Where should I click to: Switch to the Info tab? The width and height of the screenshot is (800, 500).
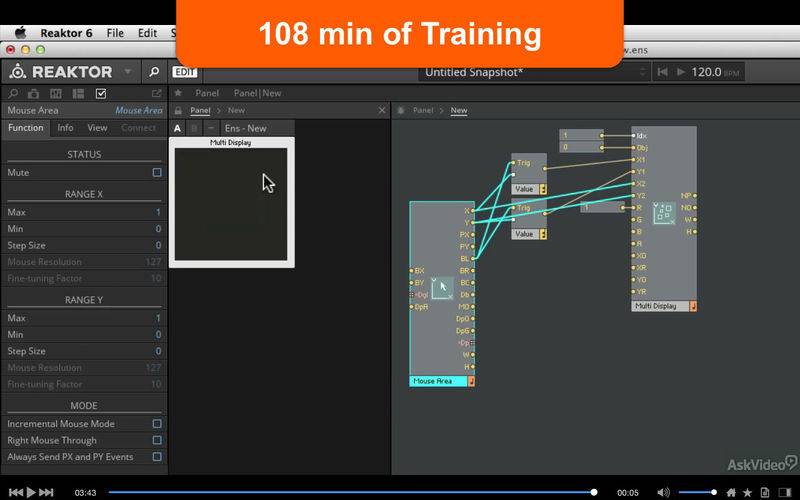coord(65,128)
